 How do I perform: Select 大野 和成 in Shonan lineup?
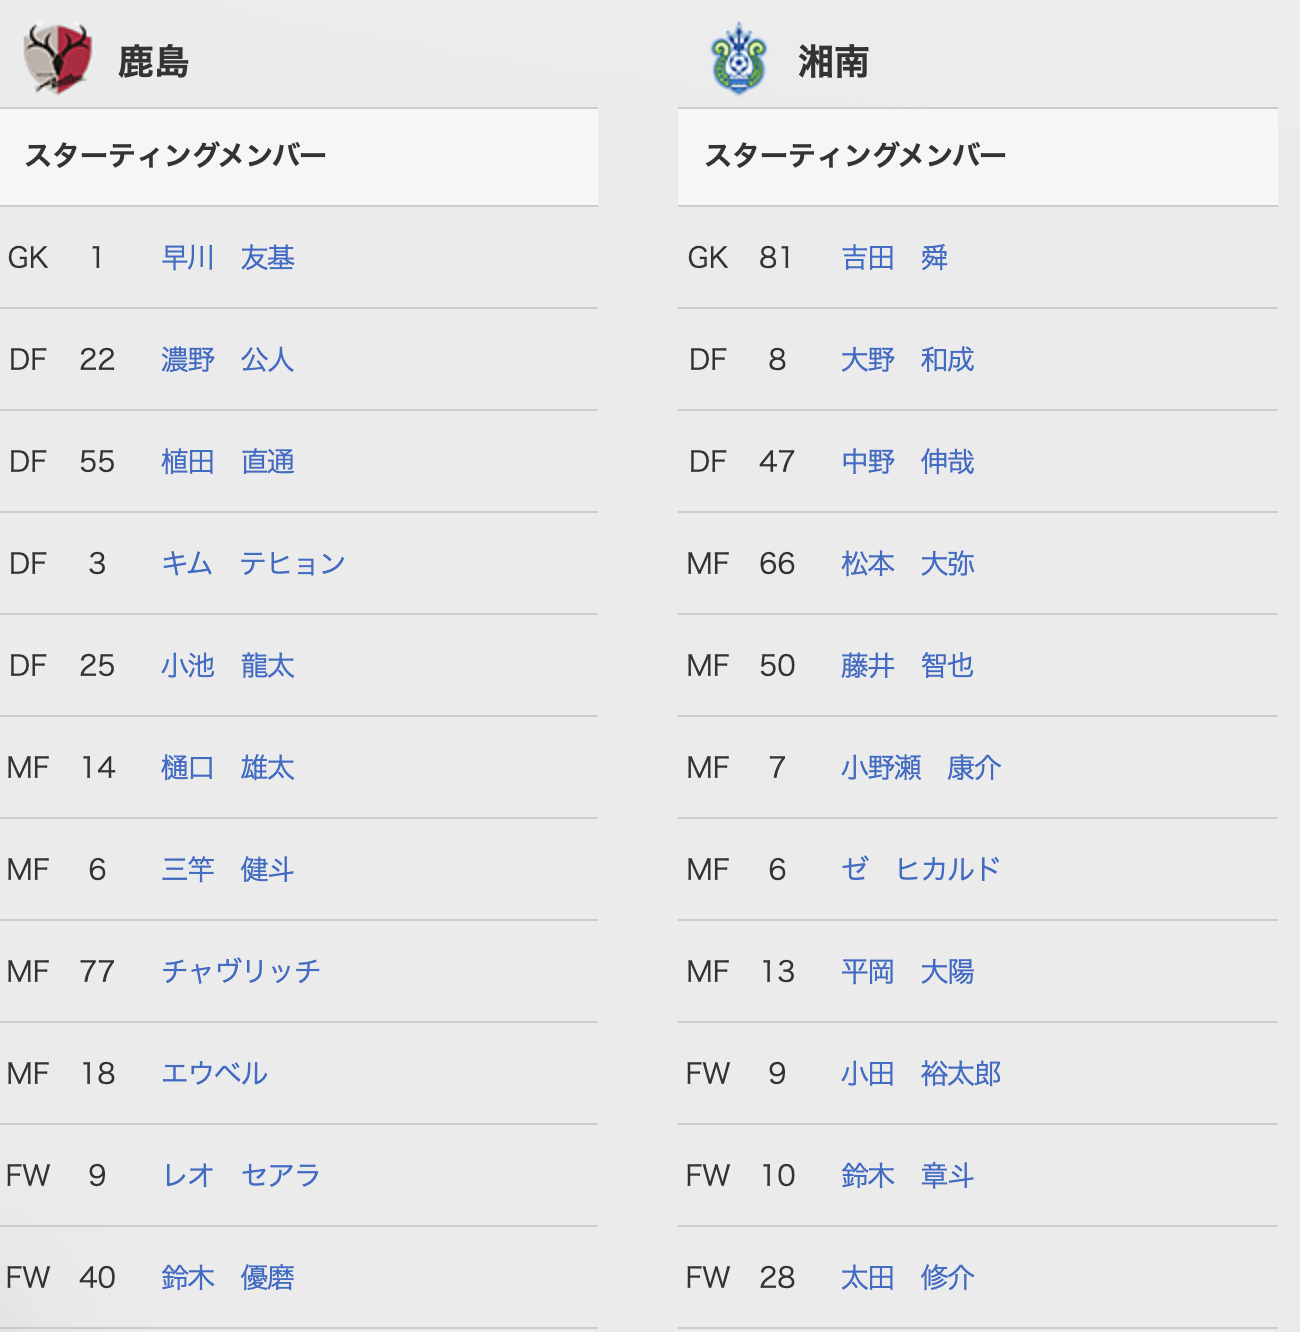click(x=908, y=360)
